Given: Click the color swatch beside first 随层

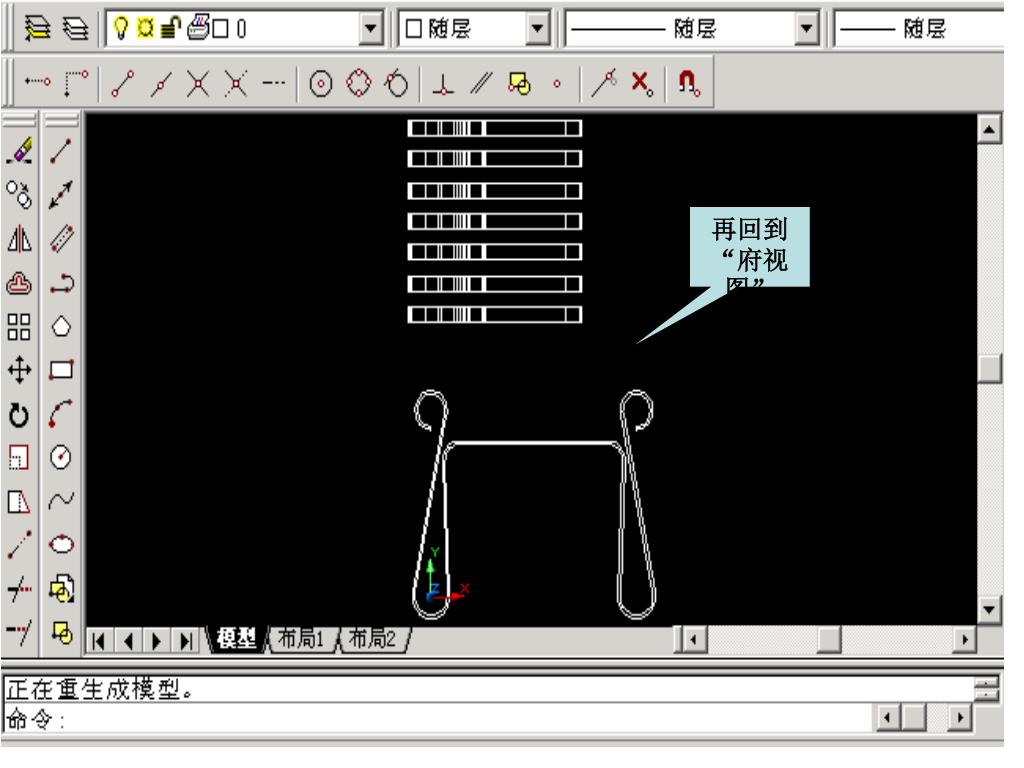Looking at the screenshot, I should 413,29.
